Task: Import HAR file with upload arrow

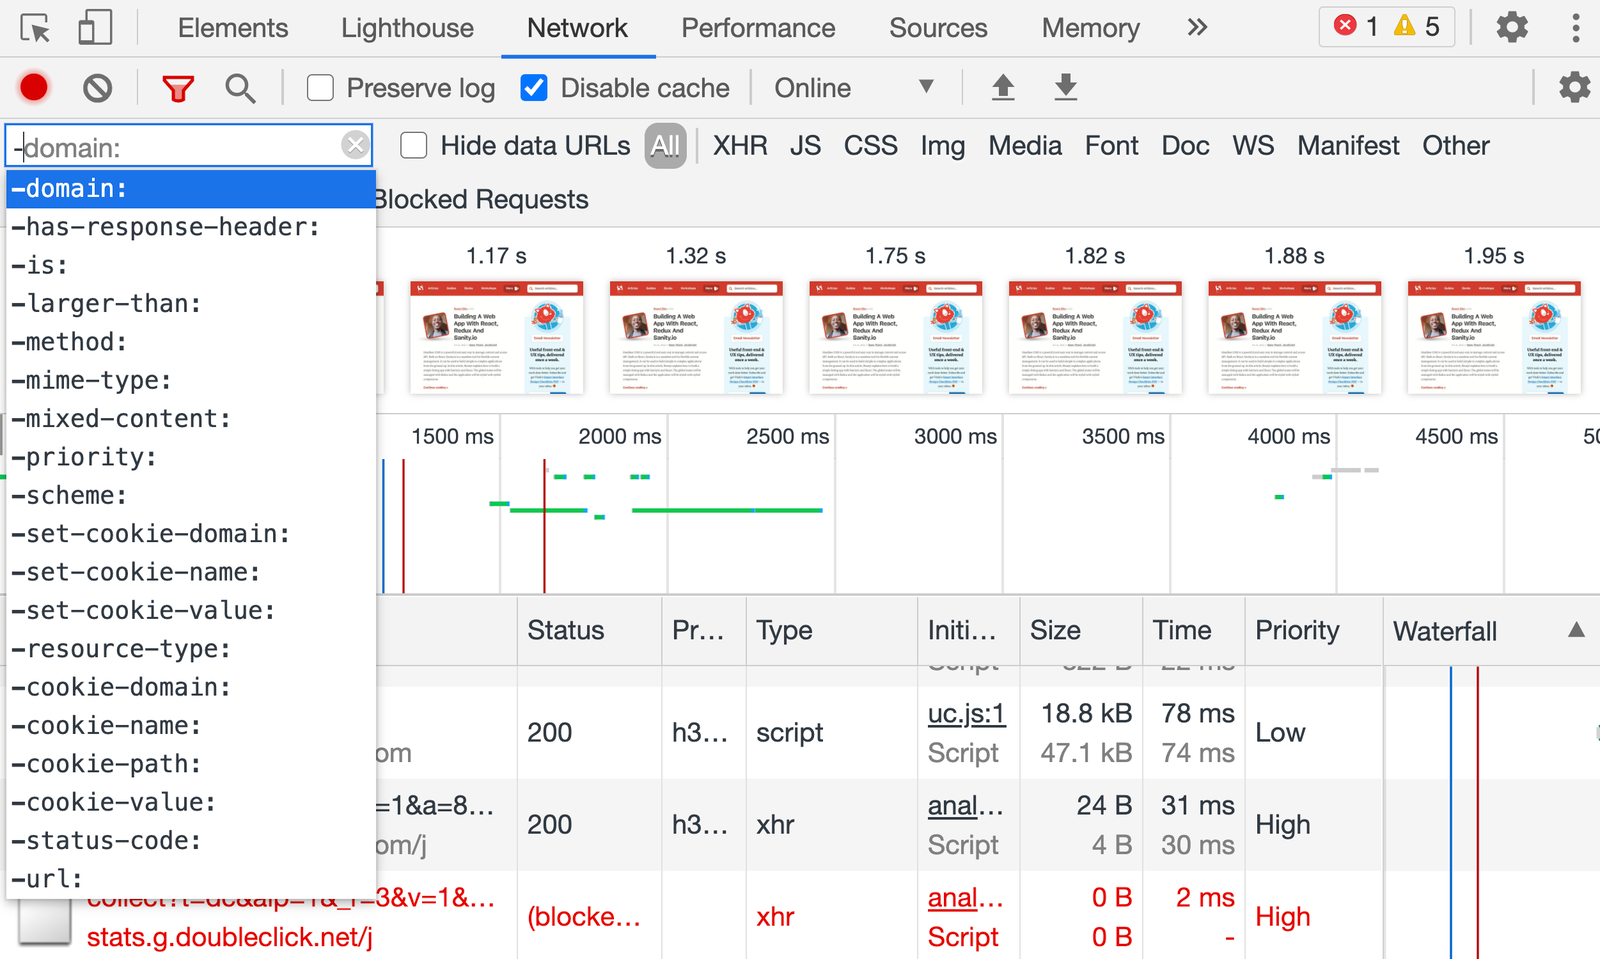Action: pos(1003,88)
